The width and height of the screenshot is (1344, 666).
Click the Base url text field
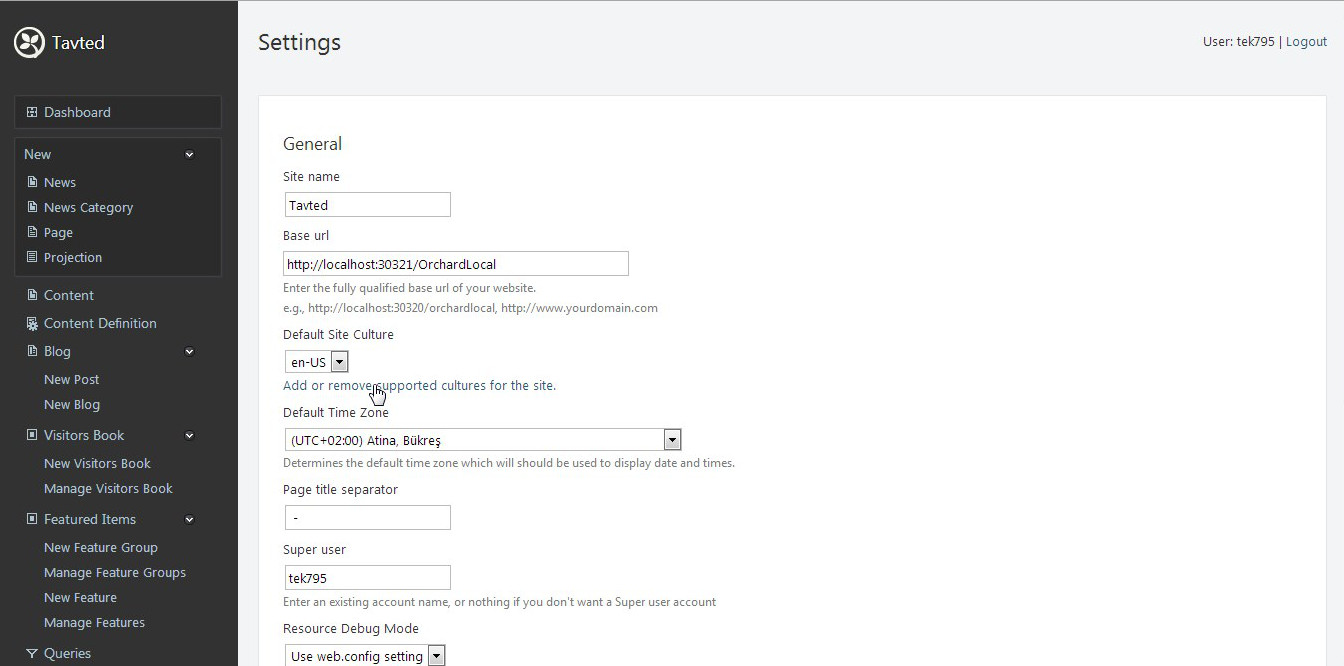[455, 264]
